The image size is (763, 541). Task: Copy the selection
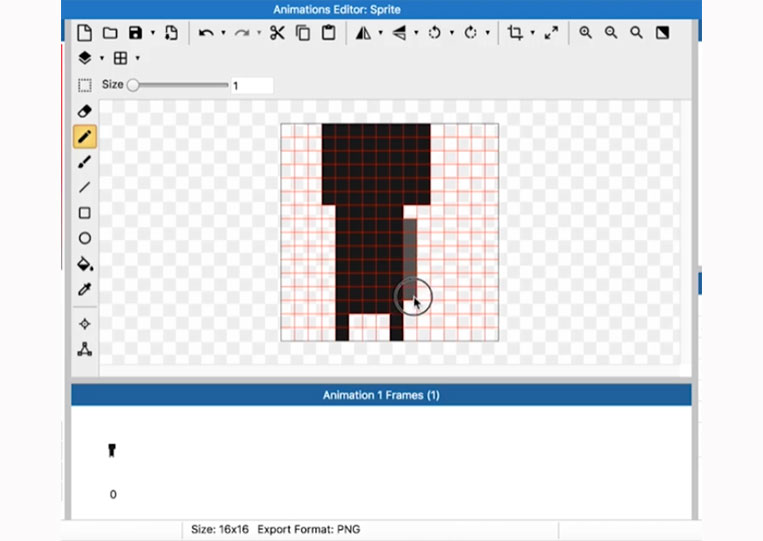303,33
